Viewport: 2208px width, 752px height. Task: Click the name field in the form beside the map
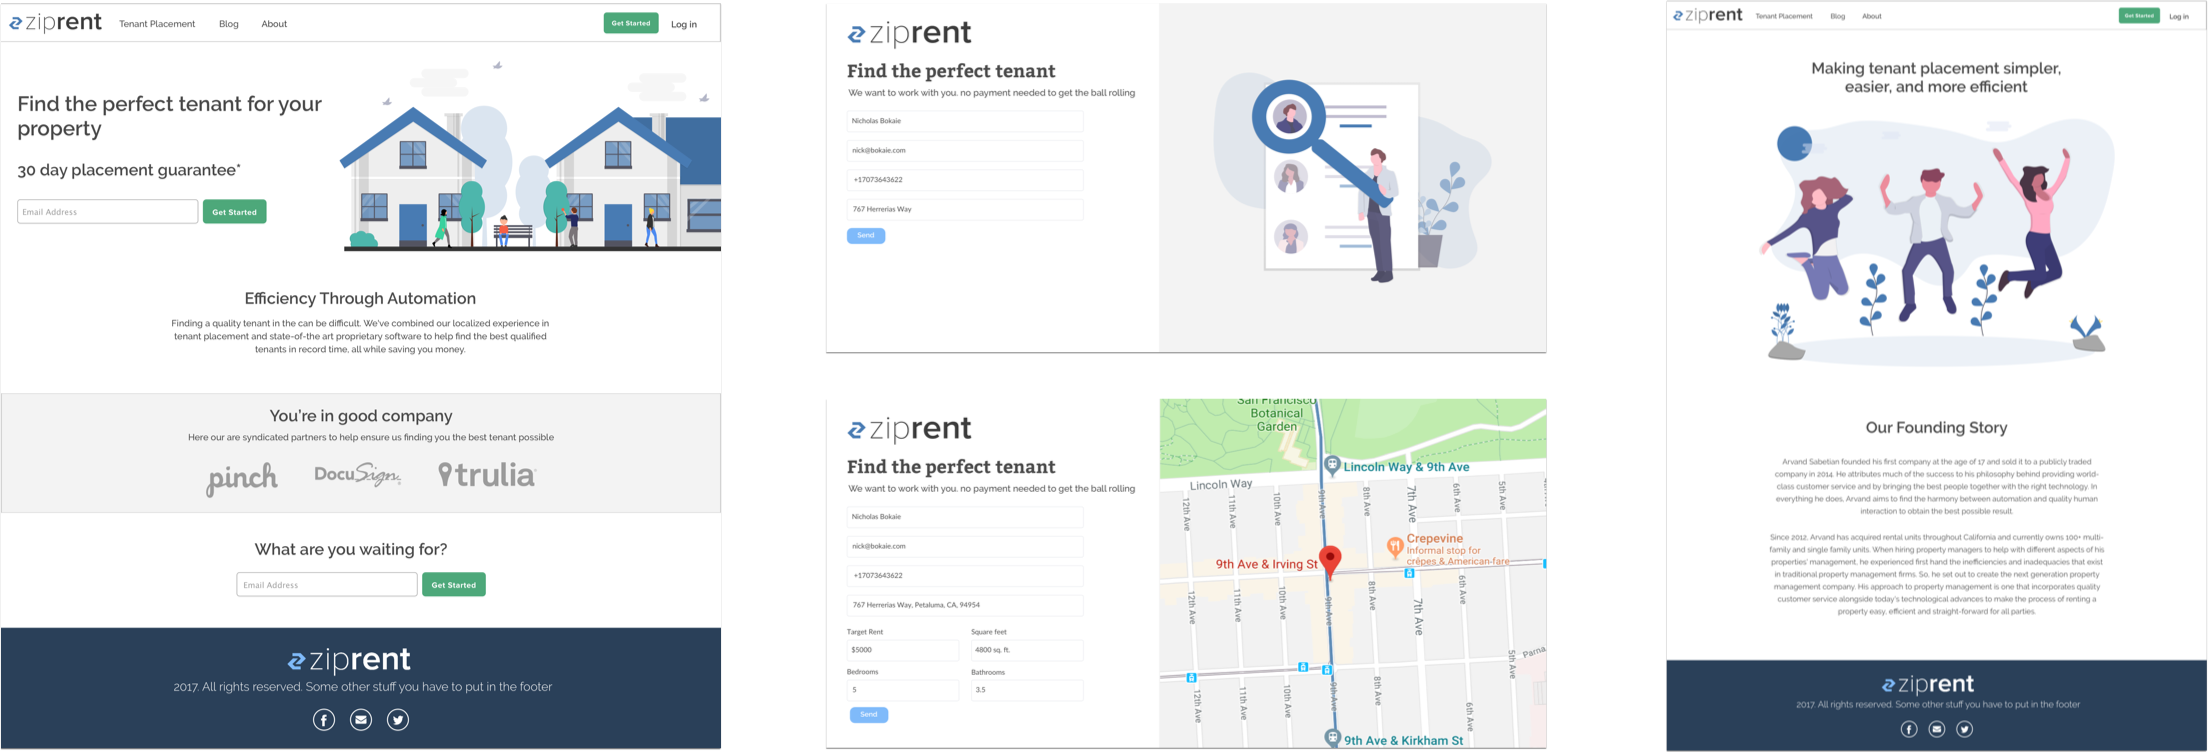tap(965, 517)
